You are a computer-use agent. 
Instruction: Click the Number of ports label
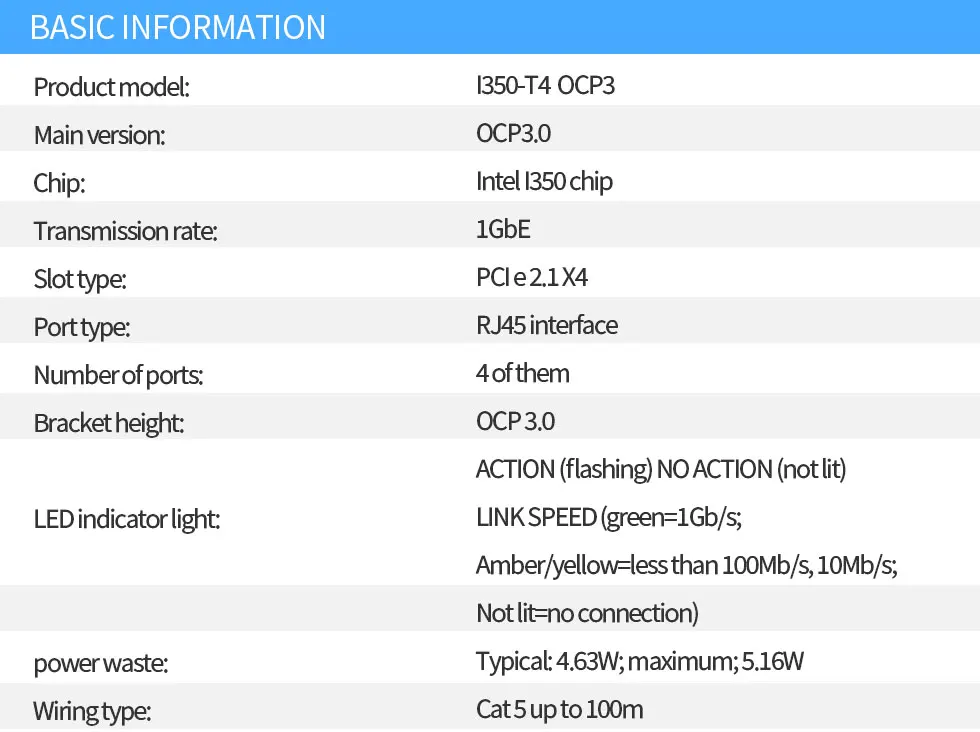118,375
